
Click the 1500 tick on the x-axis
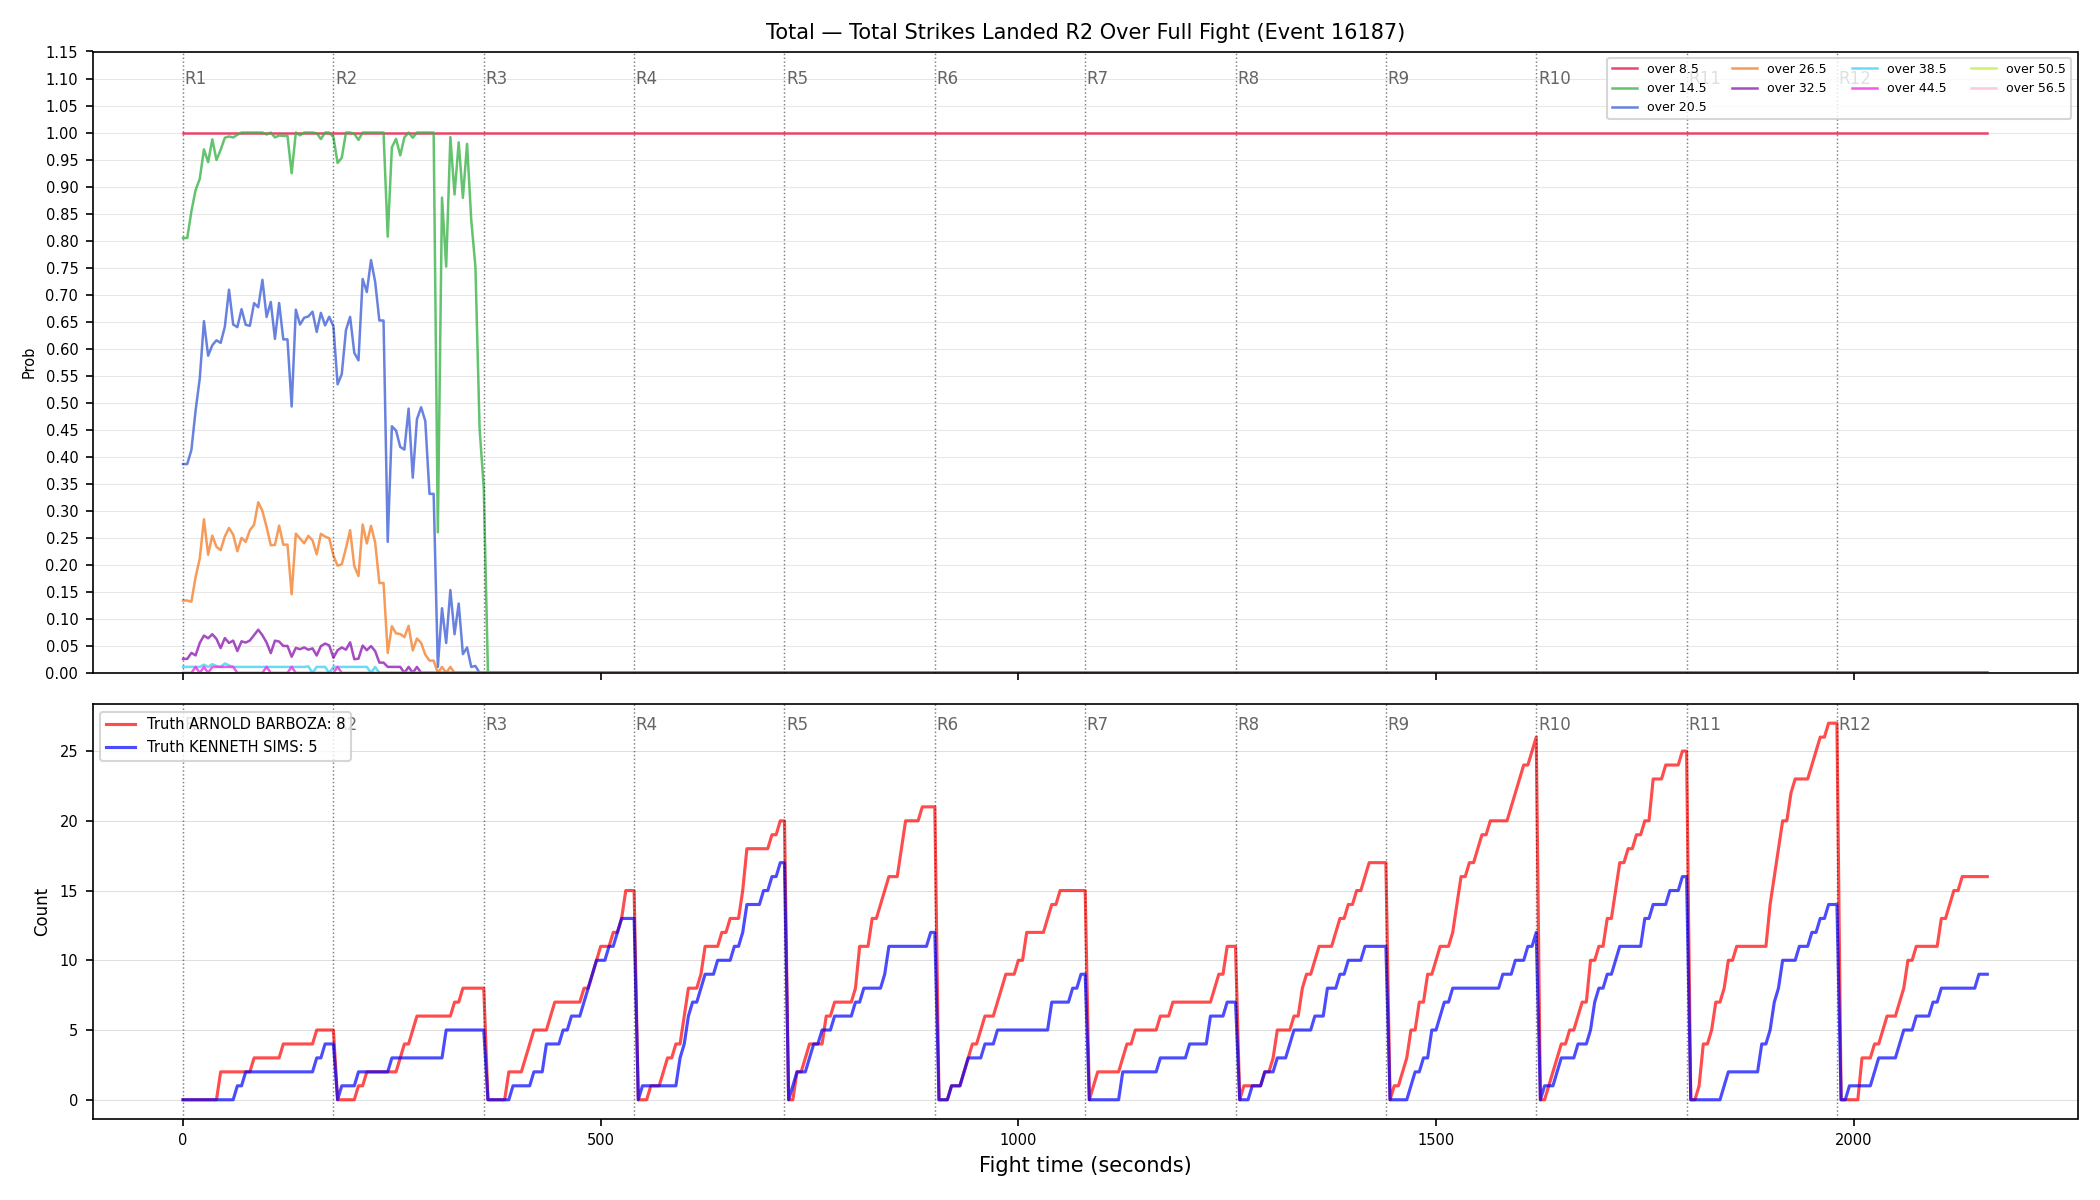coord(1436,1139)
